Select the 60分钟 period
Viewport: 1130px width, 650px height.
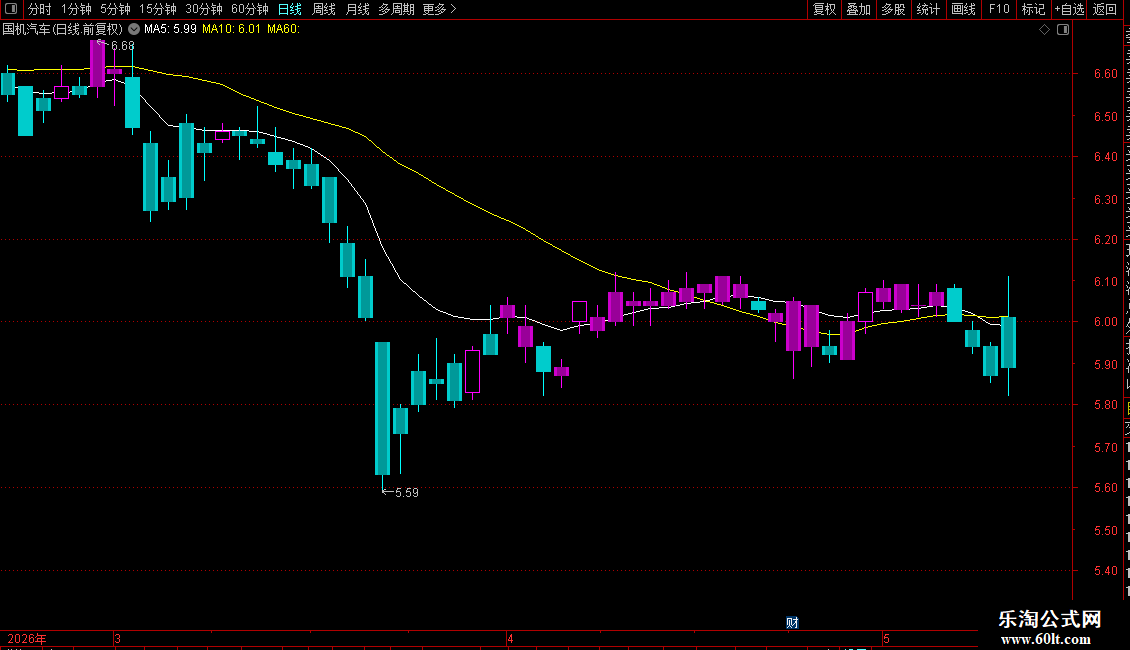[249, 9]
